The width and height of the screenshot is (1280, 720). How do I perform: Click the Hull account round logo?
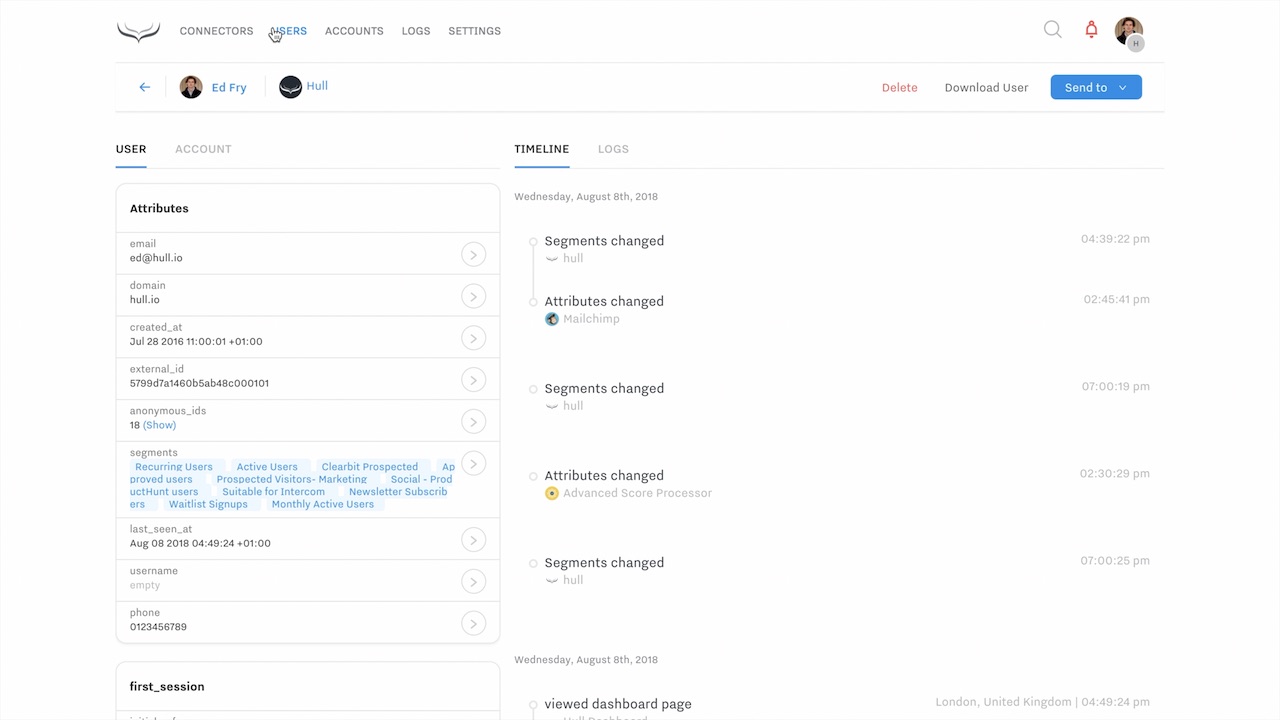point(290,87)
